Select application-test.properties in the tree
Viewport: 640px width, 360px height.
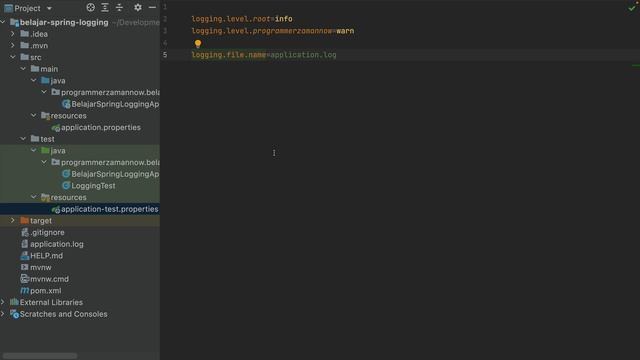pyautogui.click(x=109, y=209)
